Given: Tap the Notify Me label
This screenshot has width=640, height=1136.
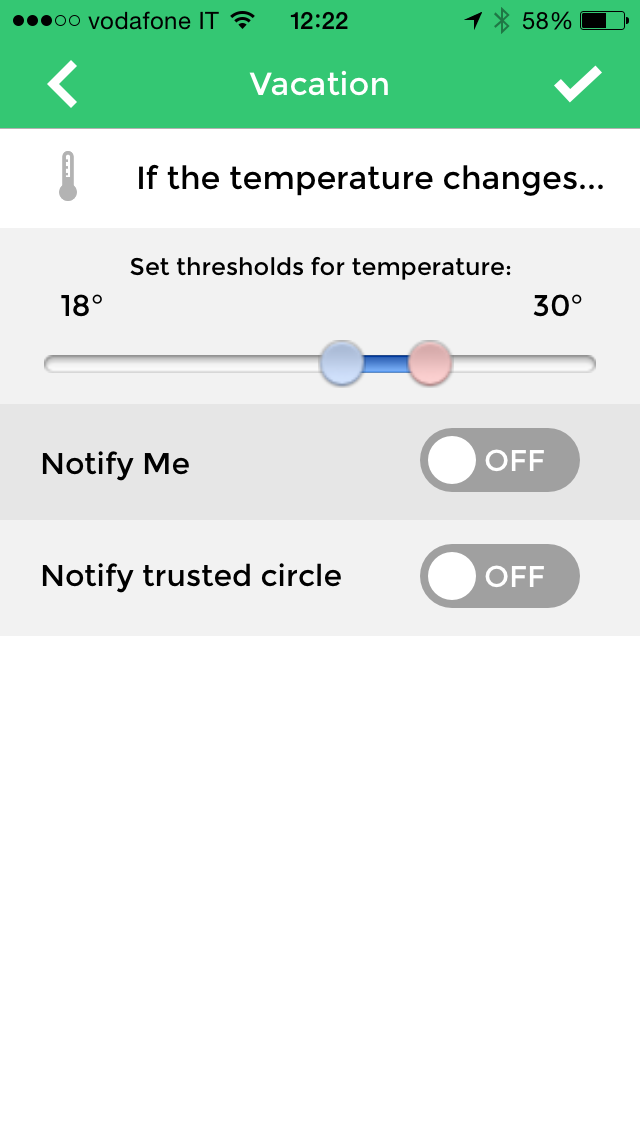Looking at the screenshot, I should (x=115, y=464).
